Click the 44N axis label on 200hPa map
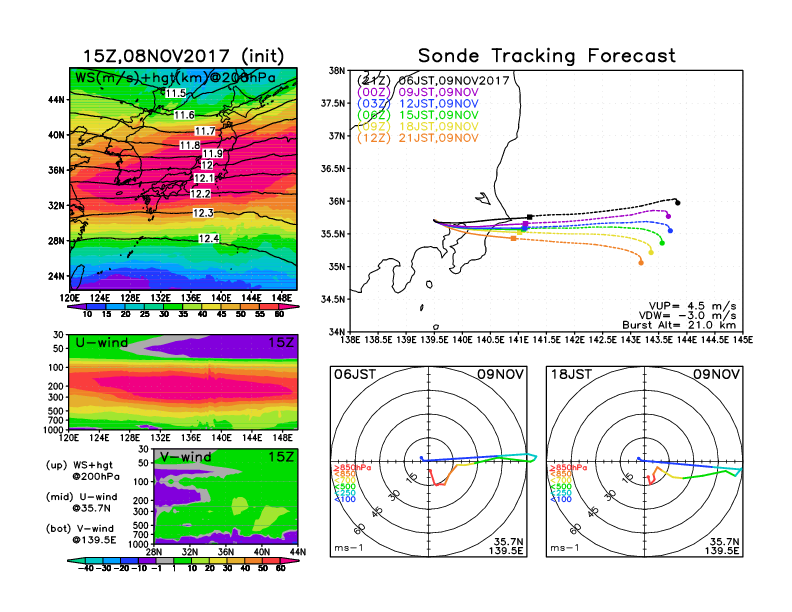 pyautogui.click(x=57, y=100)
